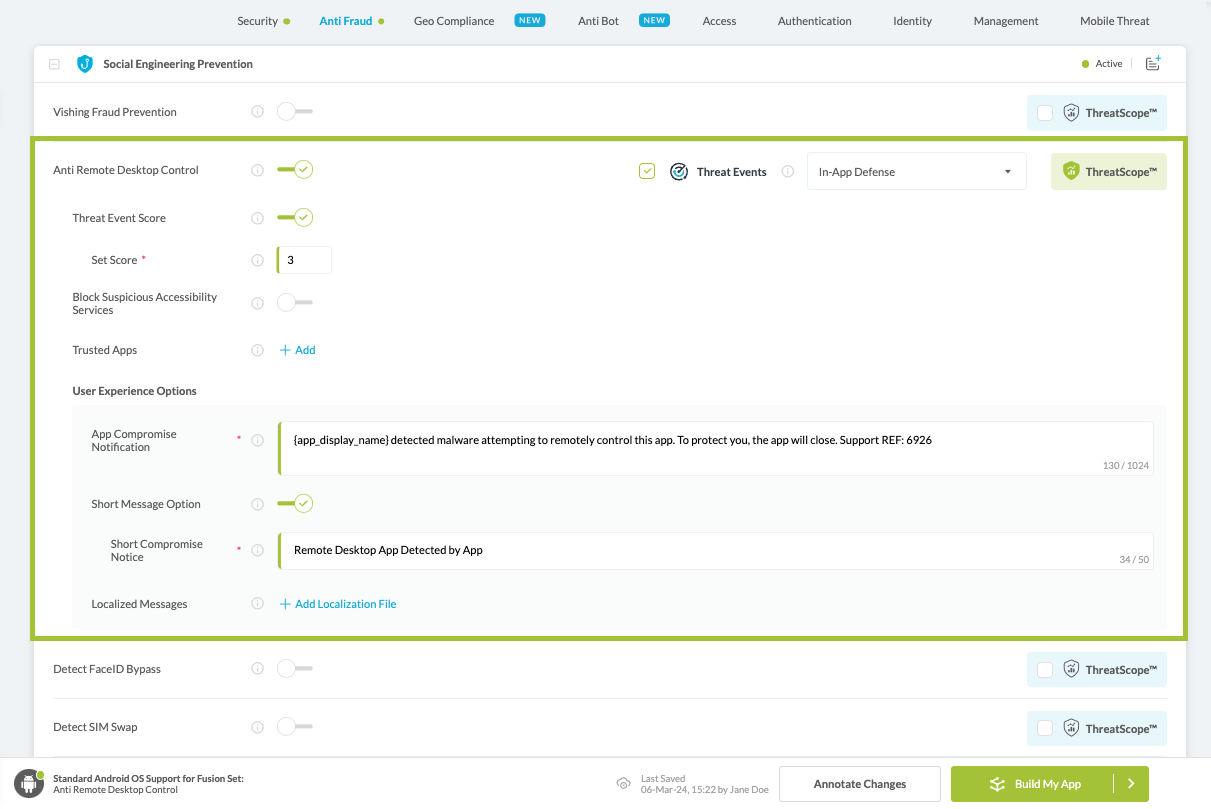Turn off Anti Remote Desktop Control toggle
The width and height of the screenshot is (1211, 809).
point(295,170)
